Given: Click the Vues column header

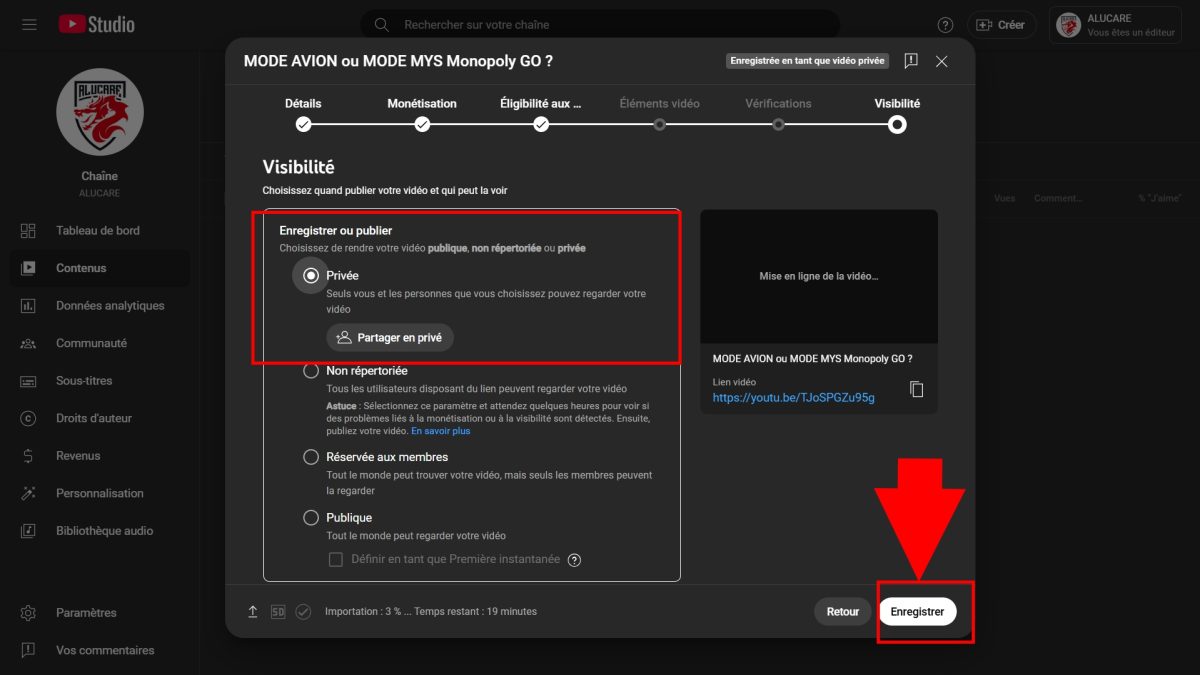Looking at the screenshot, I should point(1004,198).
